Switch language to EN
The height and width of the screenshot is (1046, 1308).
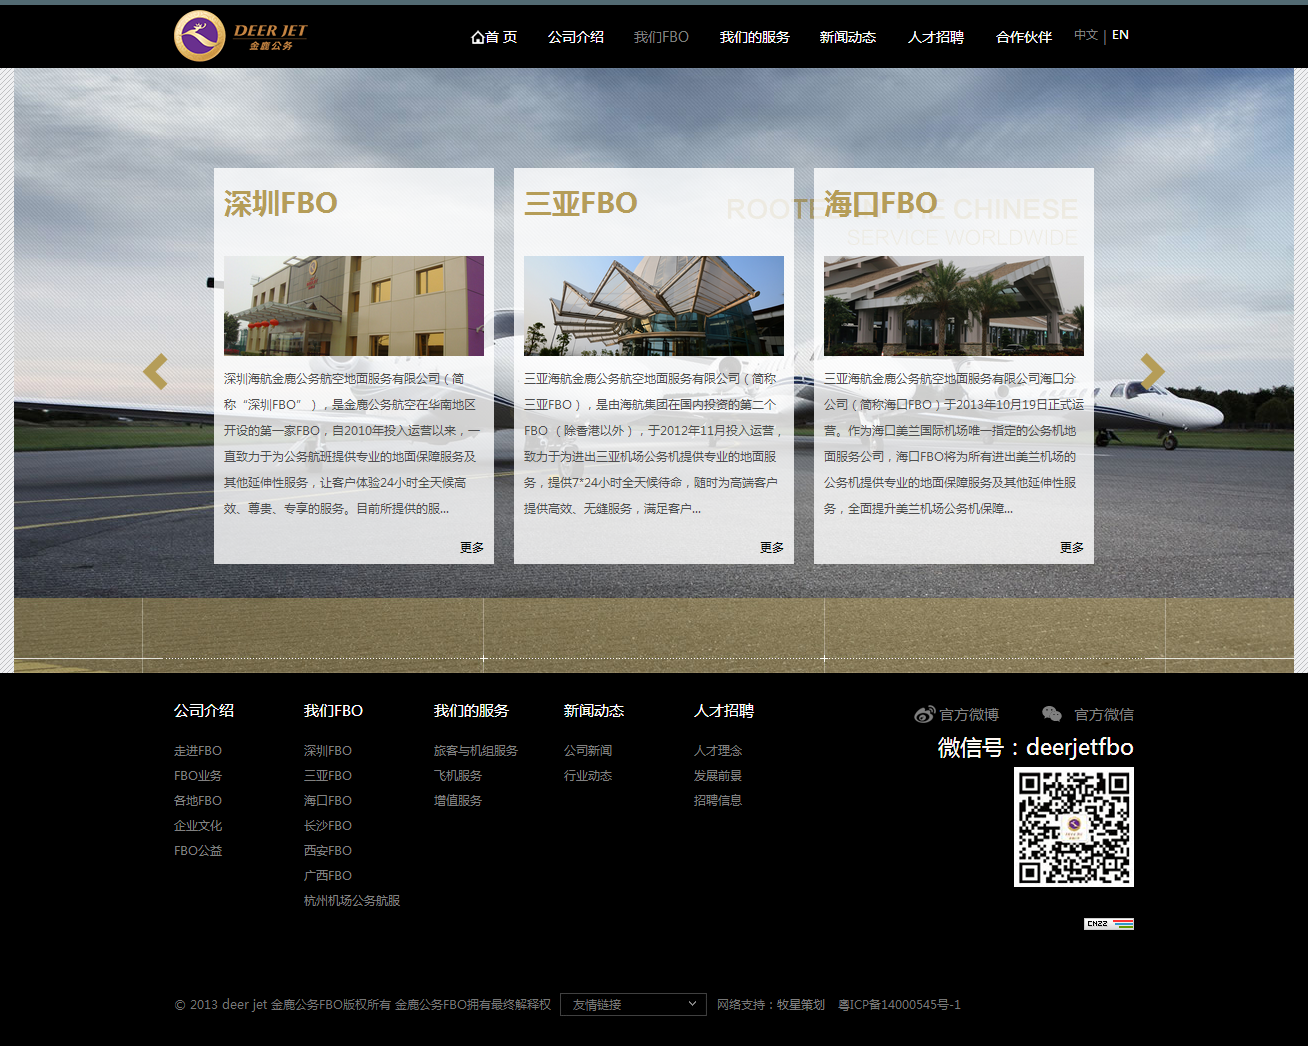pos(1120,35)
